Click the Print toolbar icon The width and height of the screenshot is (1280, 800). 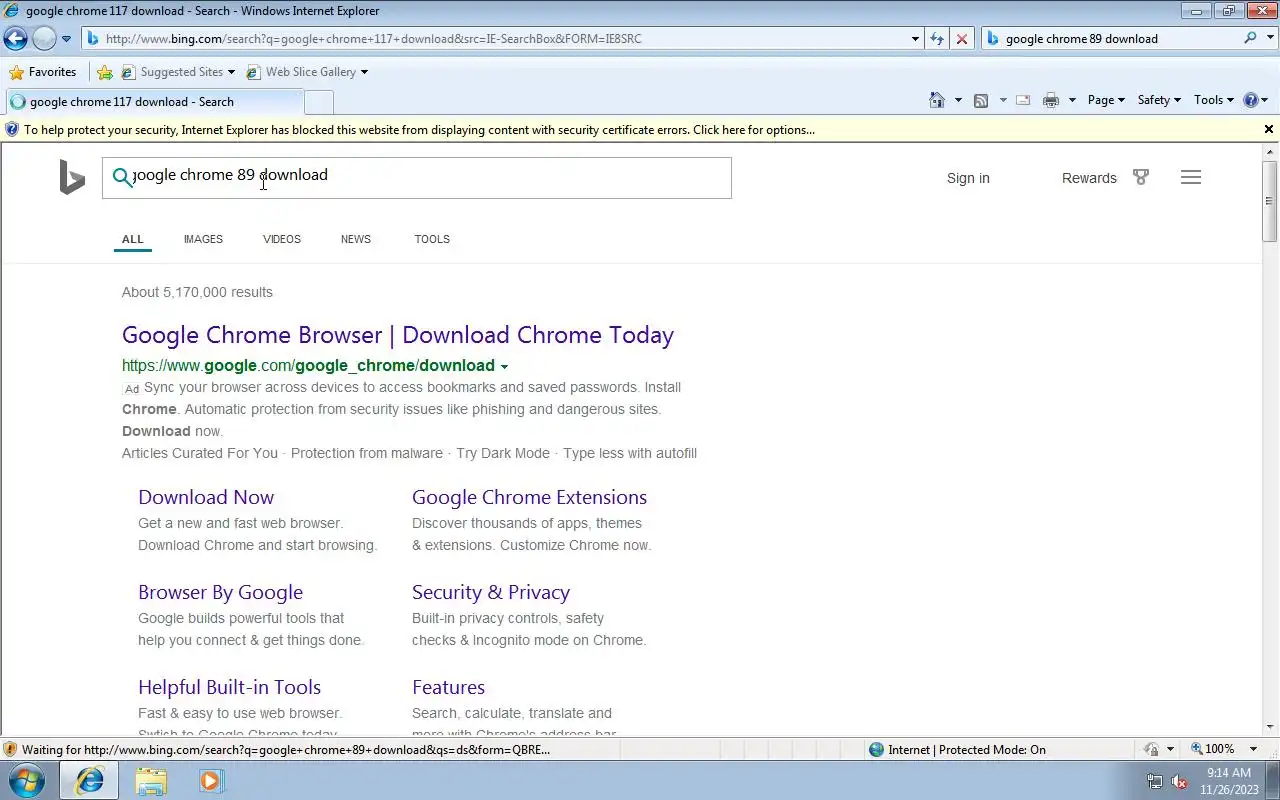(x=1051, y=100)
